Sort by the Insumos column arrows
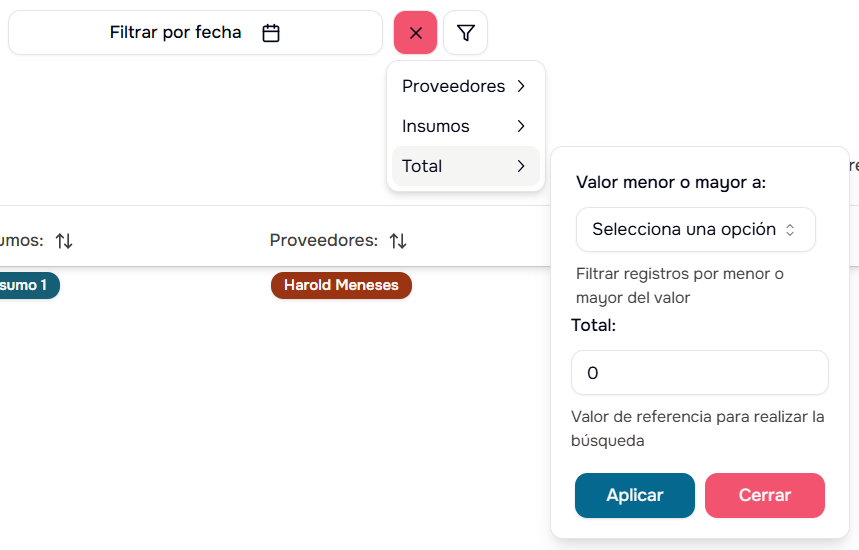 (x=64, y=241)
